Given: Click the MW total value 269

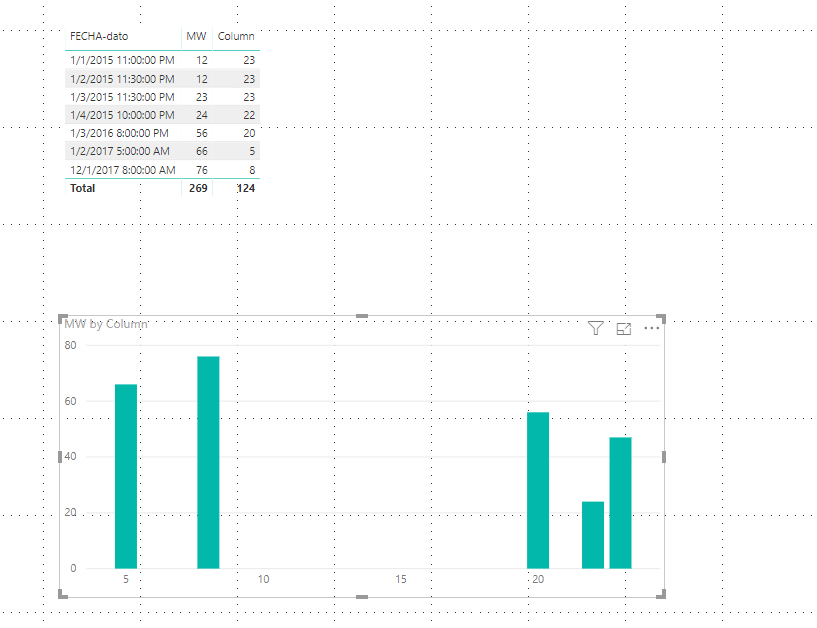Looking at the screenshot, I should coord(198,188).
